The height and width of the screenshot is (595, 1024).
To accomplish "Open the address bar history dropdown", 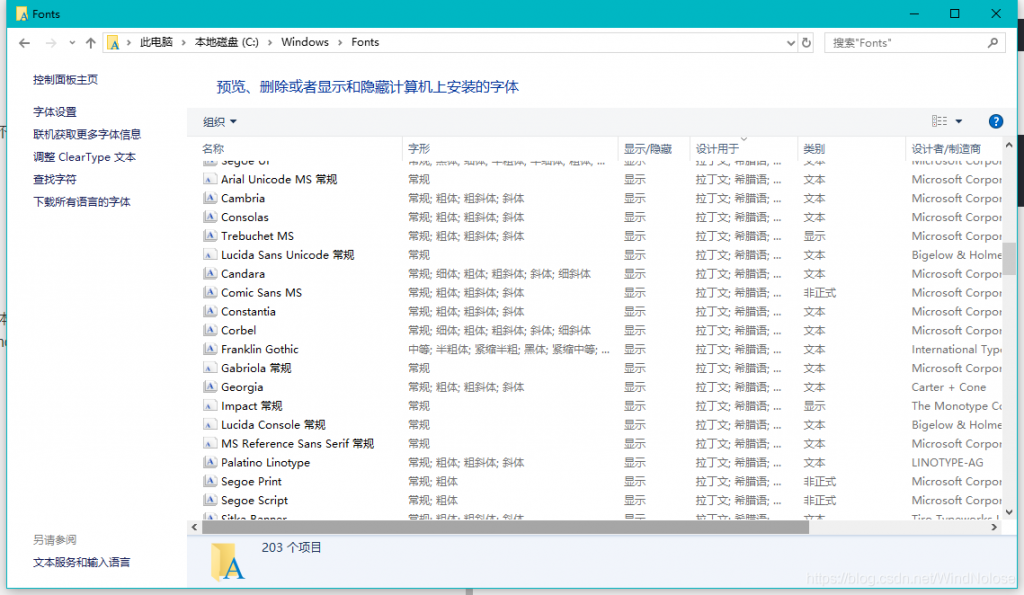I will coord(791,42).
